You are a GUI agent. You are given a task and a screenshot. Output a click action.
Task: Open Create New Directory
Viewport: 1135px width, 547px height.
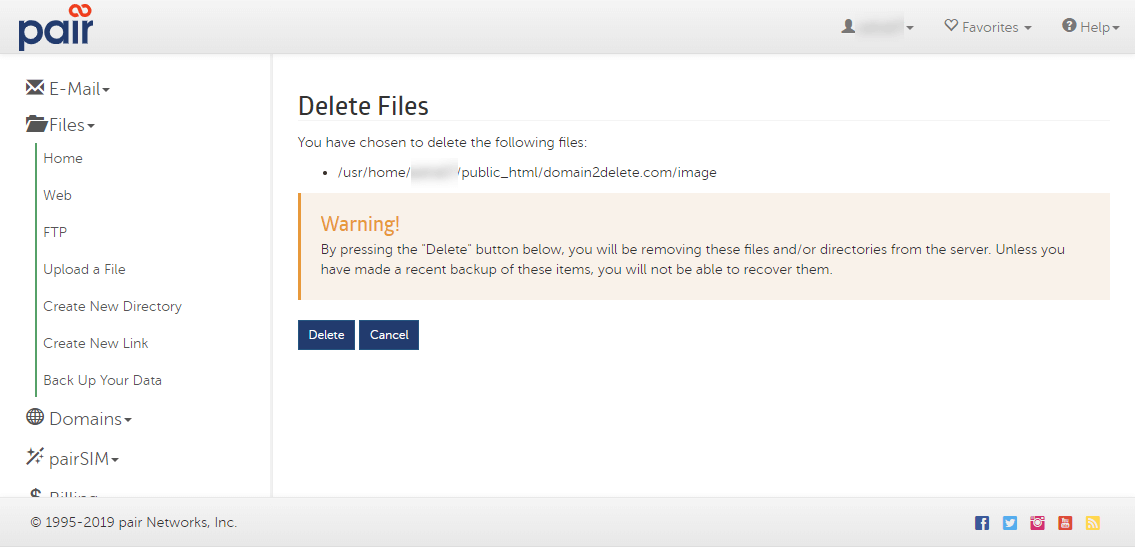[x=112, y=306]
